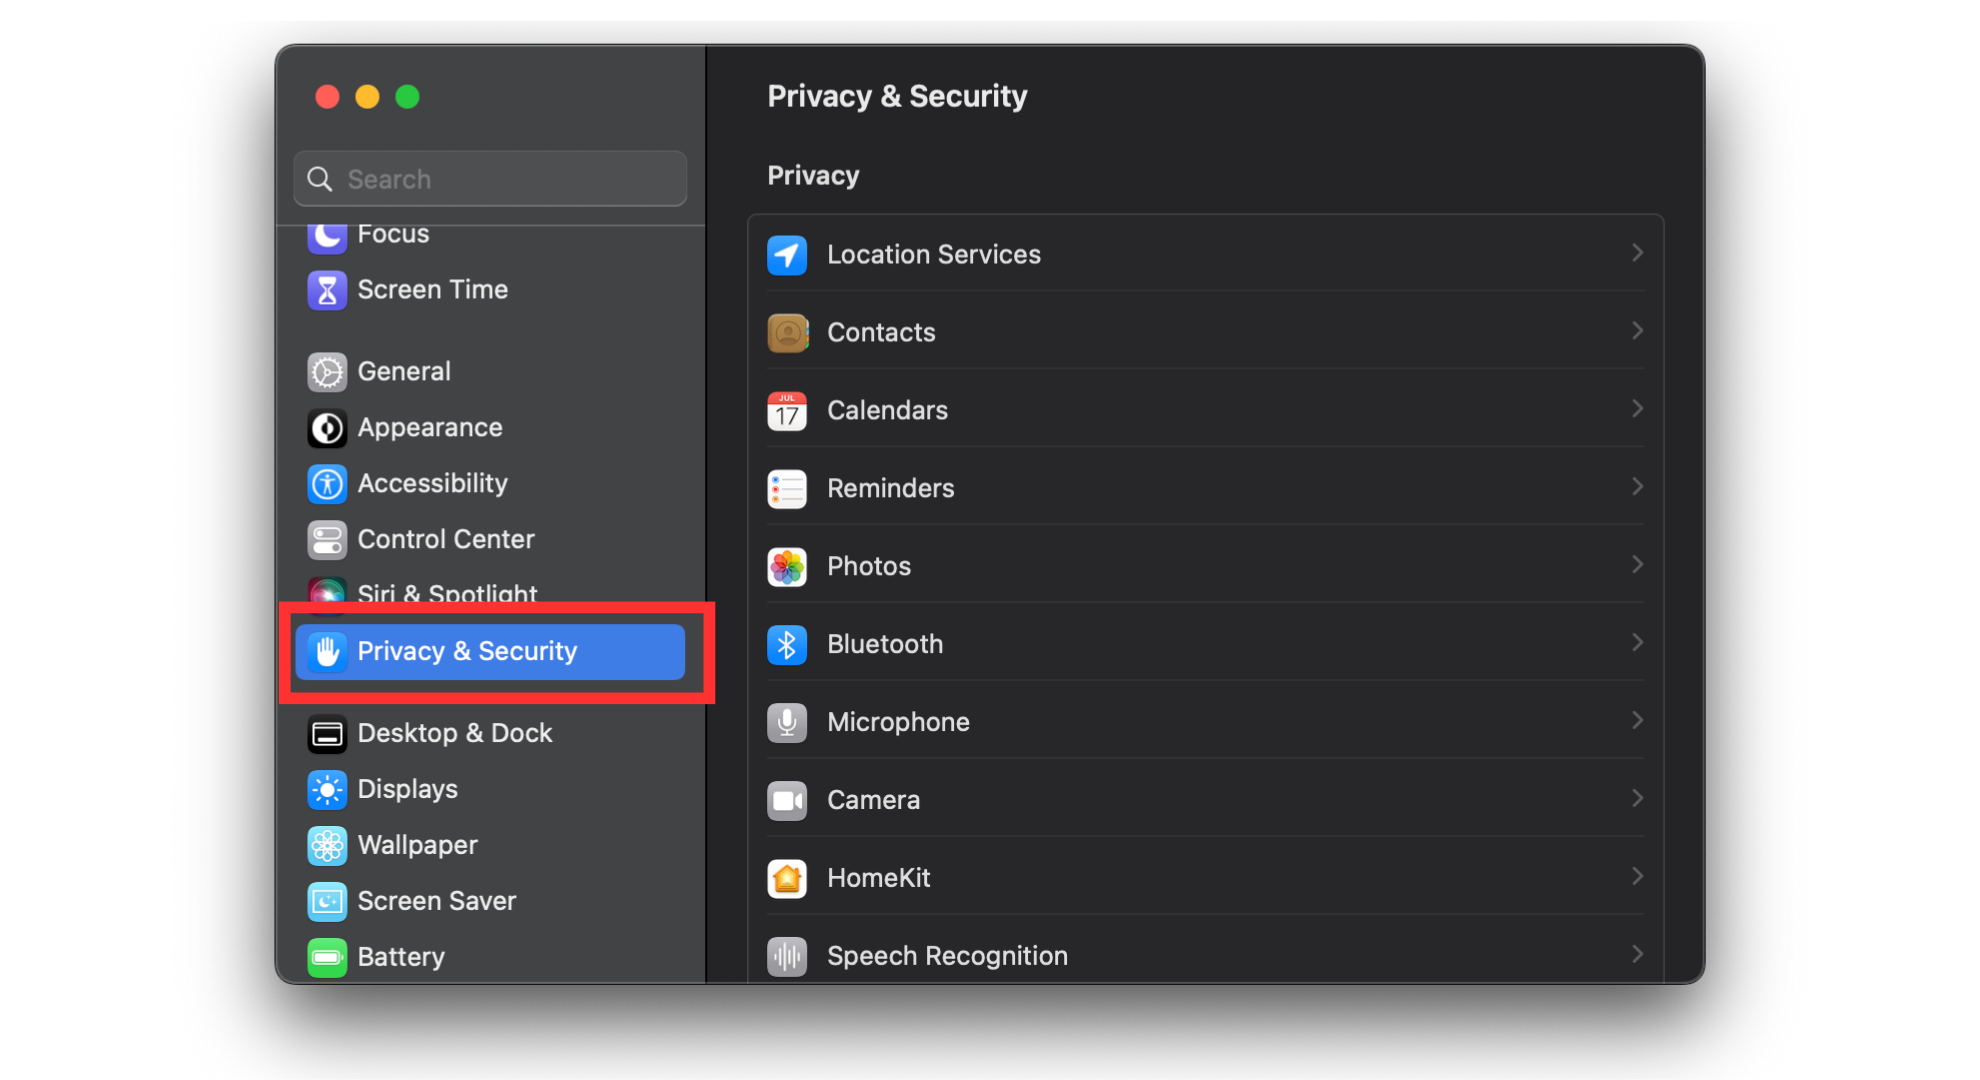Click the HomeKit house icon
1980x1080 pixels.
click(x=787, y=878)
